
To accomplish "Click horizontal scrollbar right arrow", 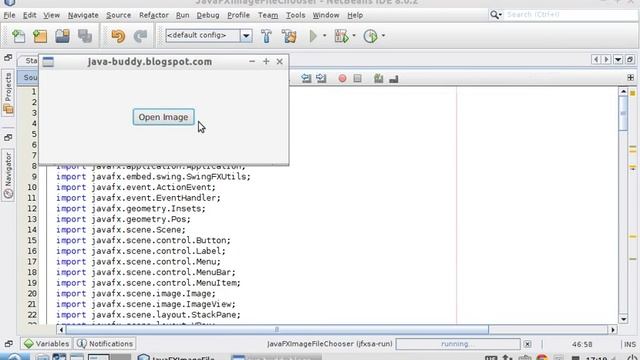I will click(613, 329).
